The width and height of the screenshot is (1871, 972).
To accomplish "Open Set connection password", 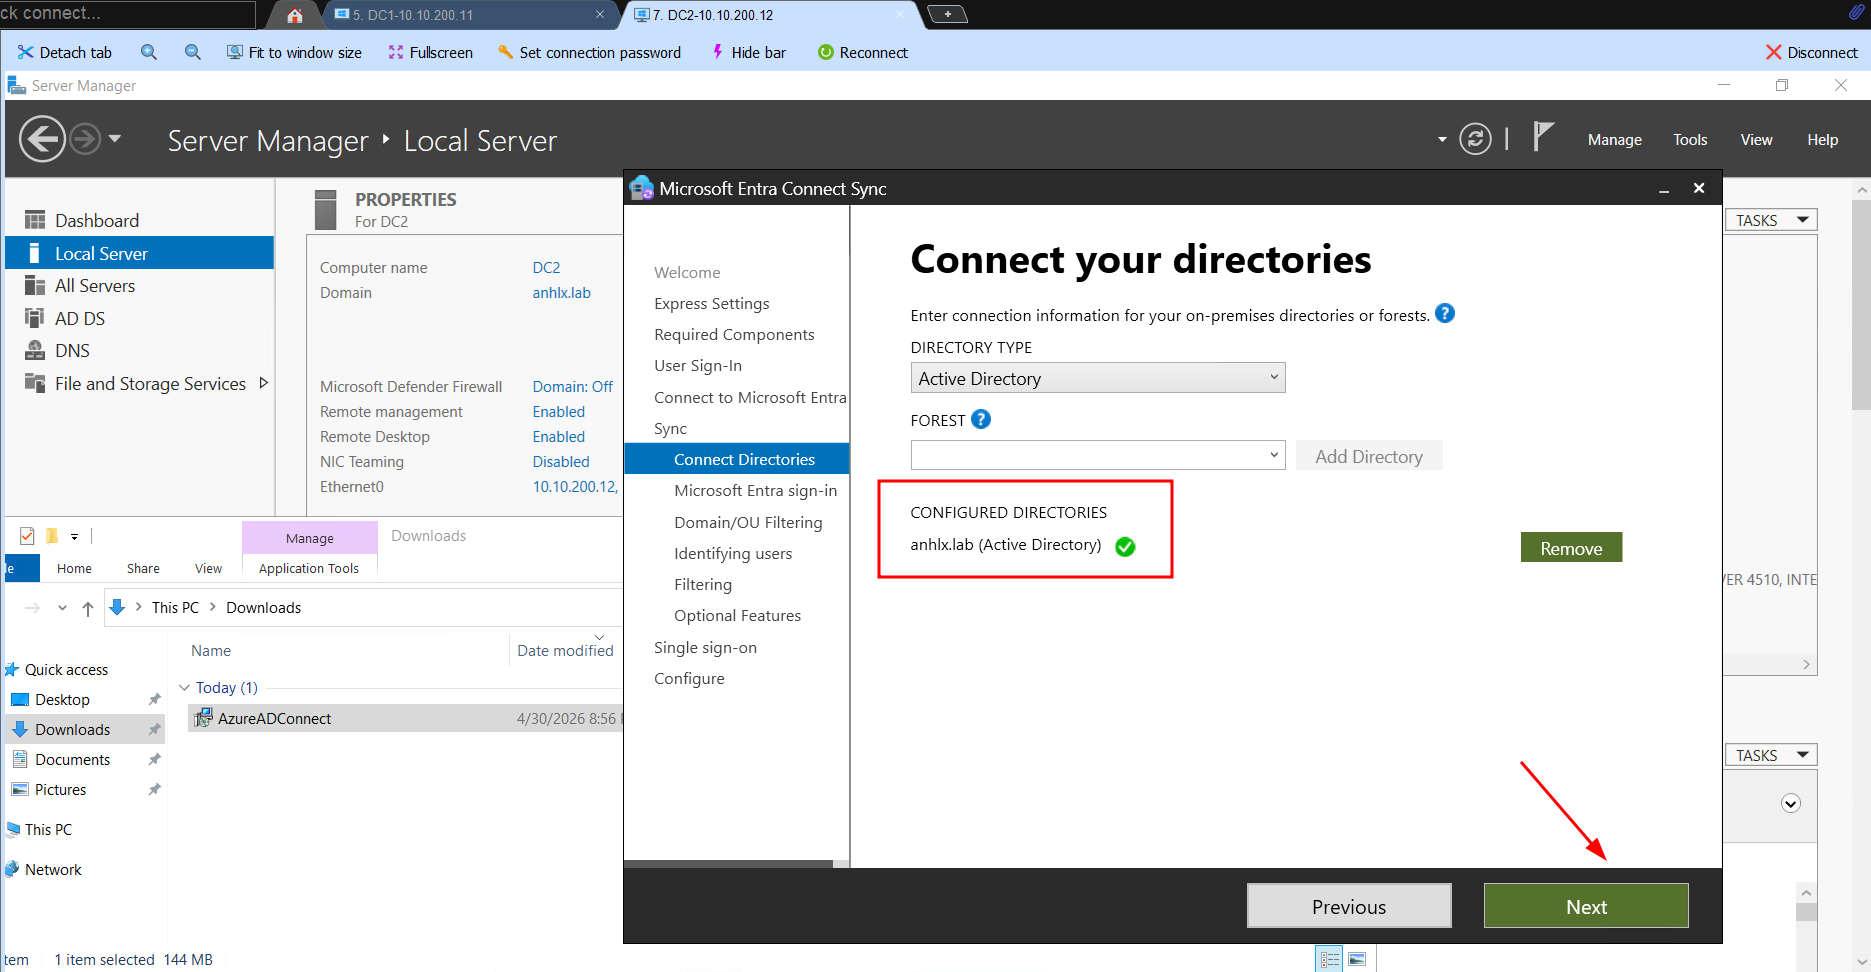I will (589, 52).
